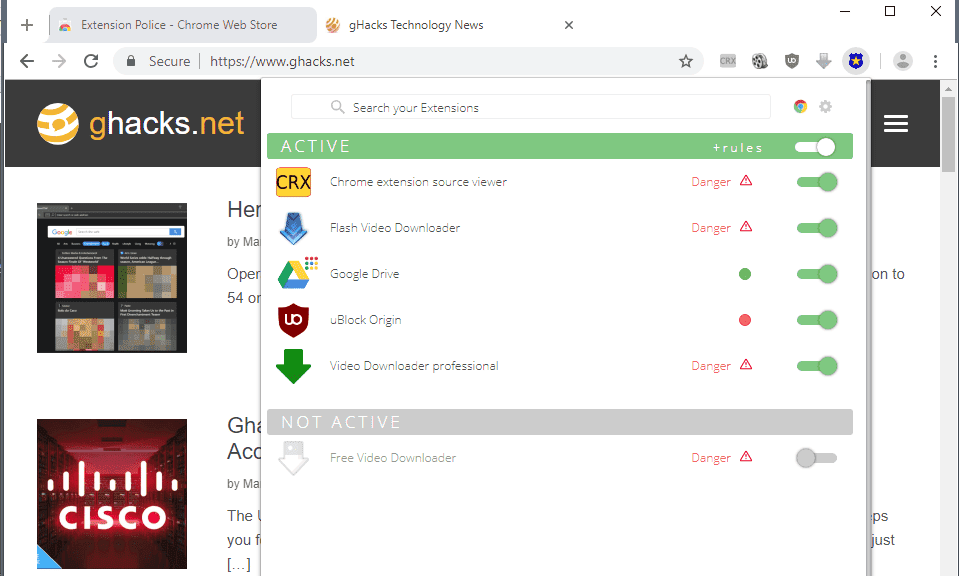Click Google Drive icon in list

pyautogui.click(x=297, y=273)
